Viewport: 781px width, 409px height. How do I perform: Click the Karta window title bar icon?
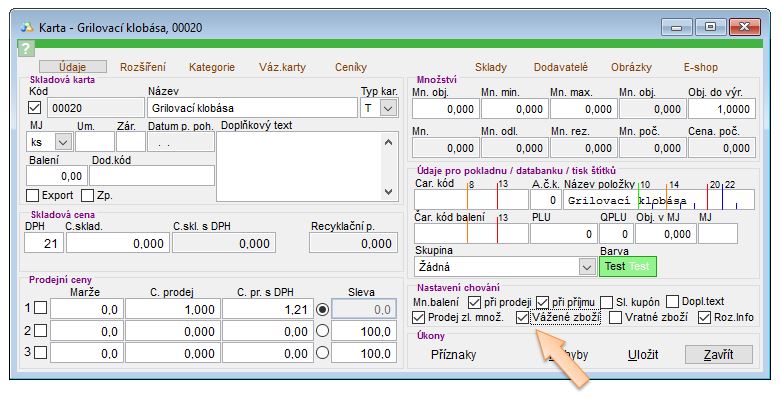pyautogui.click(x=27, y=26)
